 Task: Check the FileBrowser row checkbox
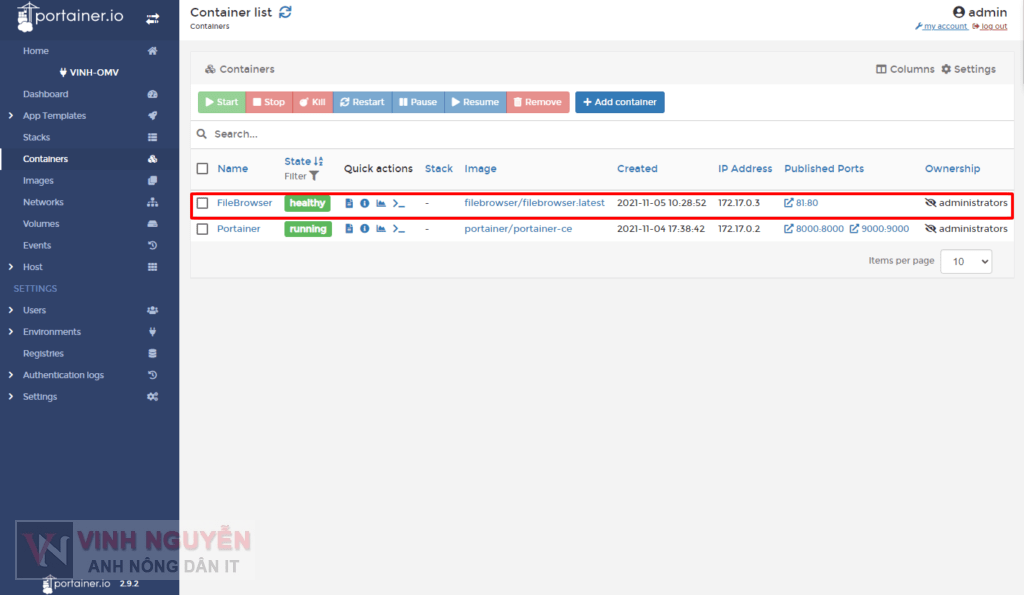point(202,203)
